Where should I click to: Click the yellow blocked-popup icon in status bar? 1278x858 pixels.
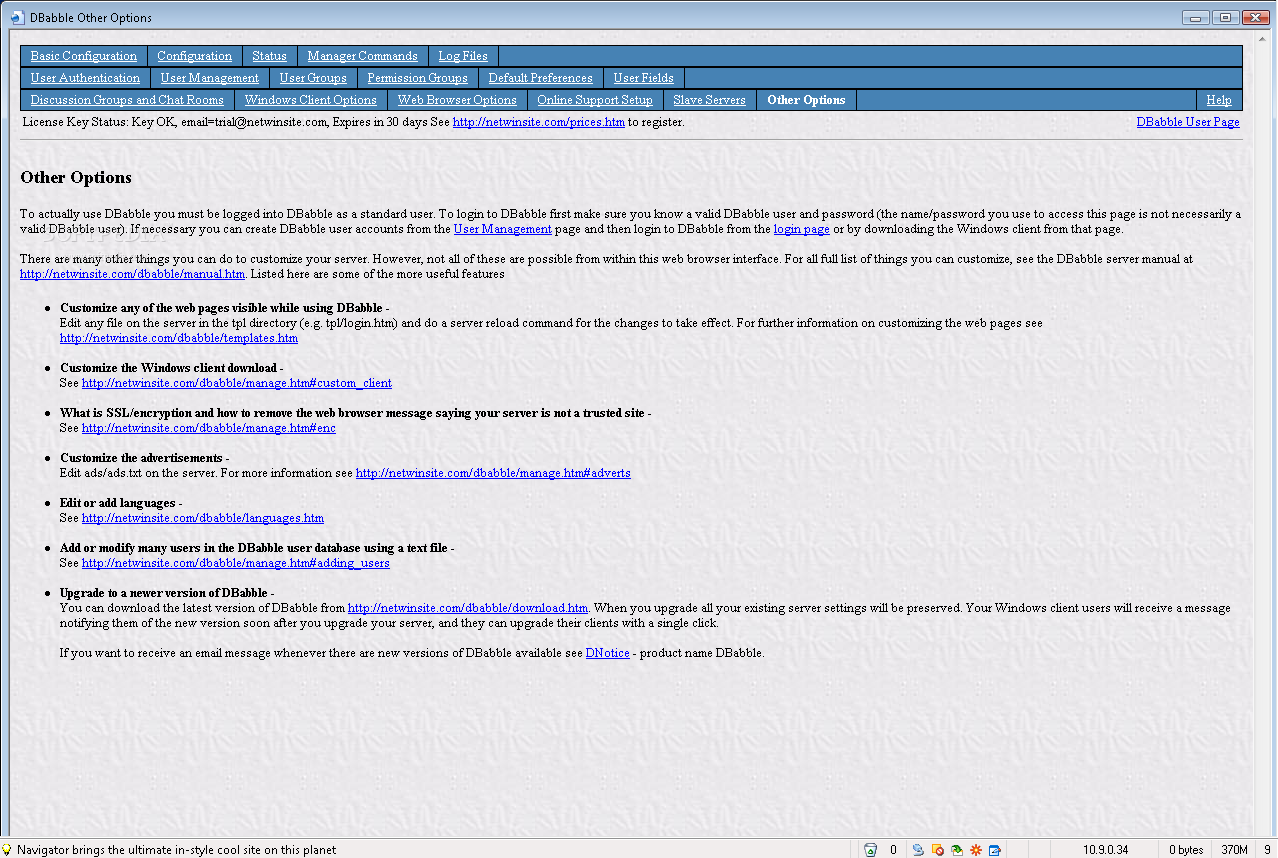pos(937,850)
